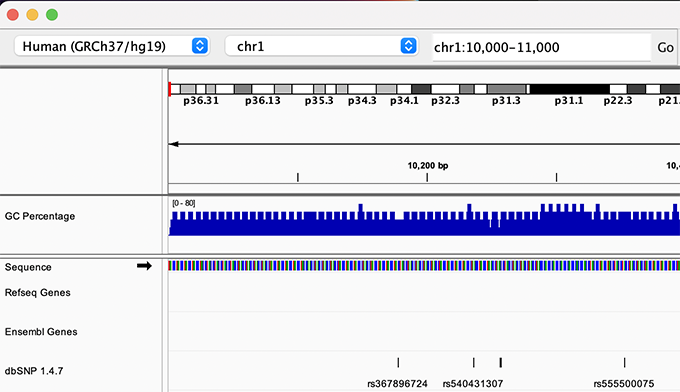Click the red position marker on the ideogram
The height and width of the screenshot is (392, 680).
[x=170, y=89]
